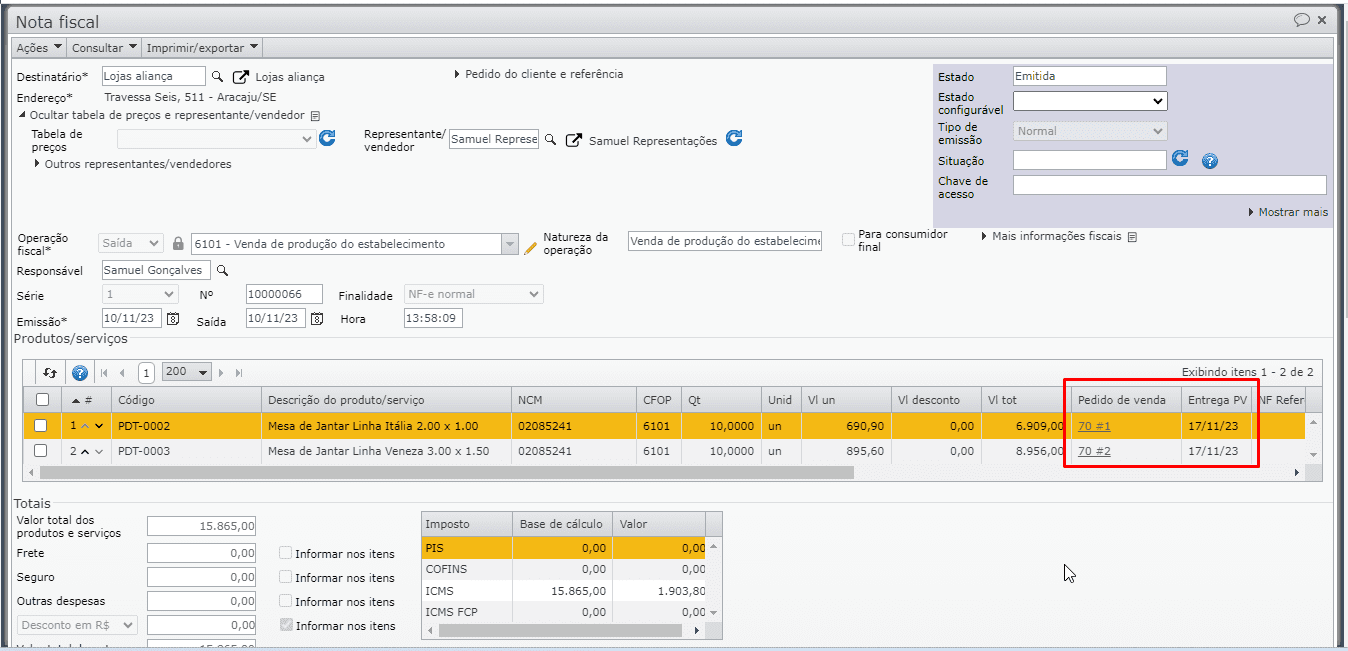
Task: Click the search icon next to Destinatário field
Action: (217, 76)
